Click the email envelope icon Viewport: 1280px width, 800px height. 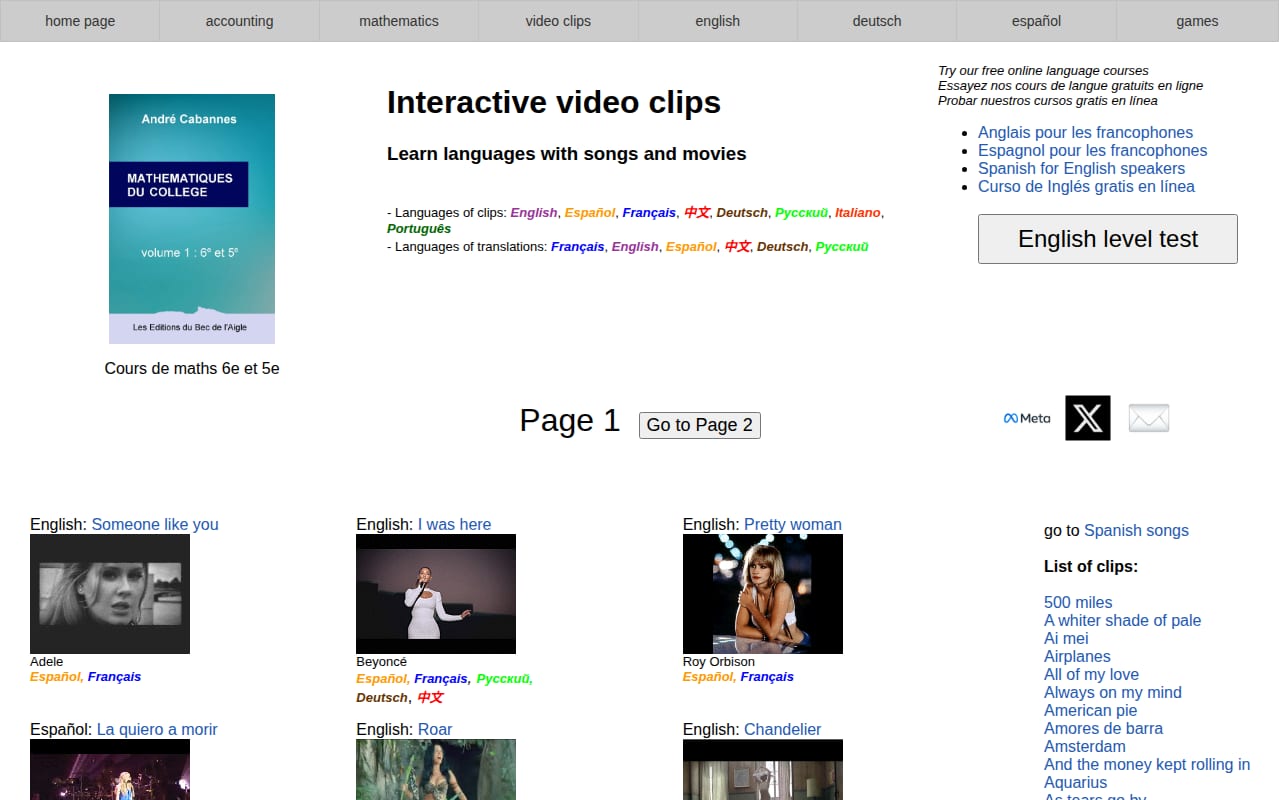pos(1149,418)
